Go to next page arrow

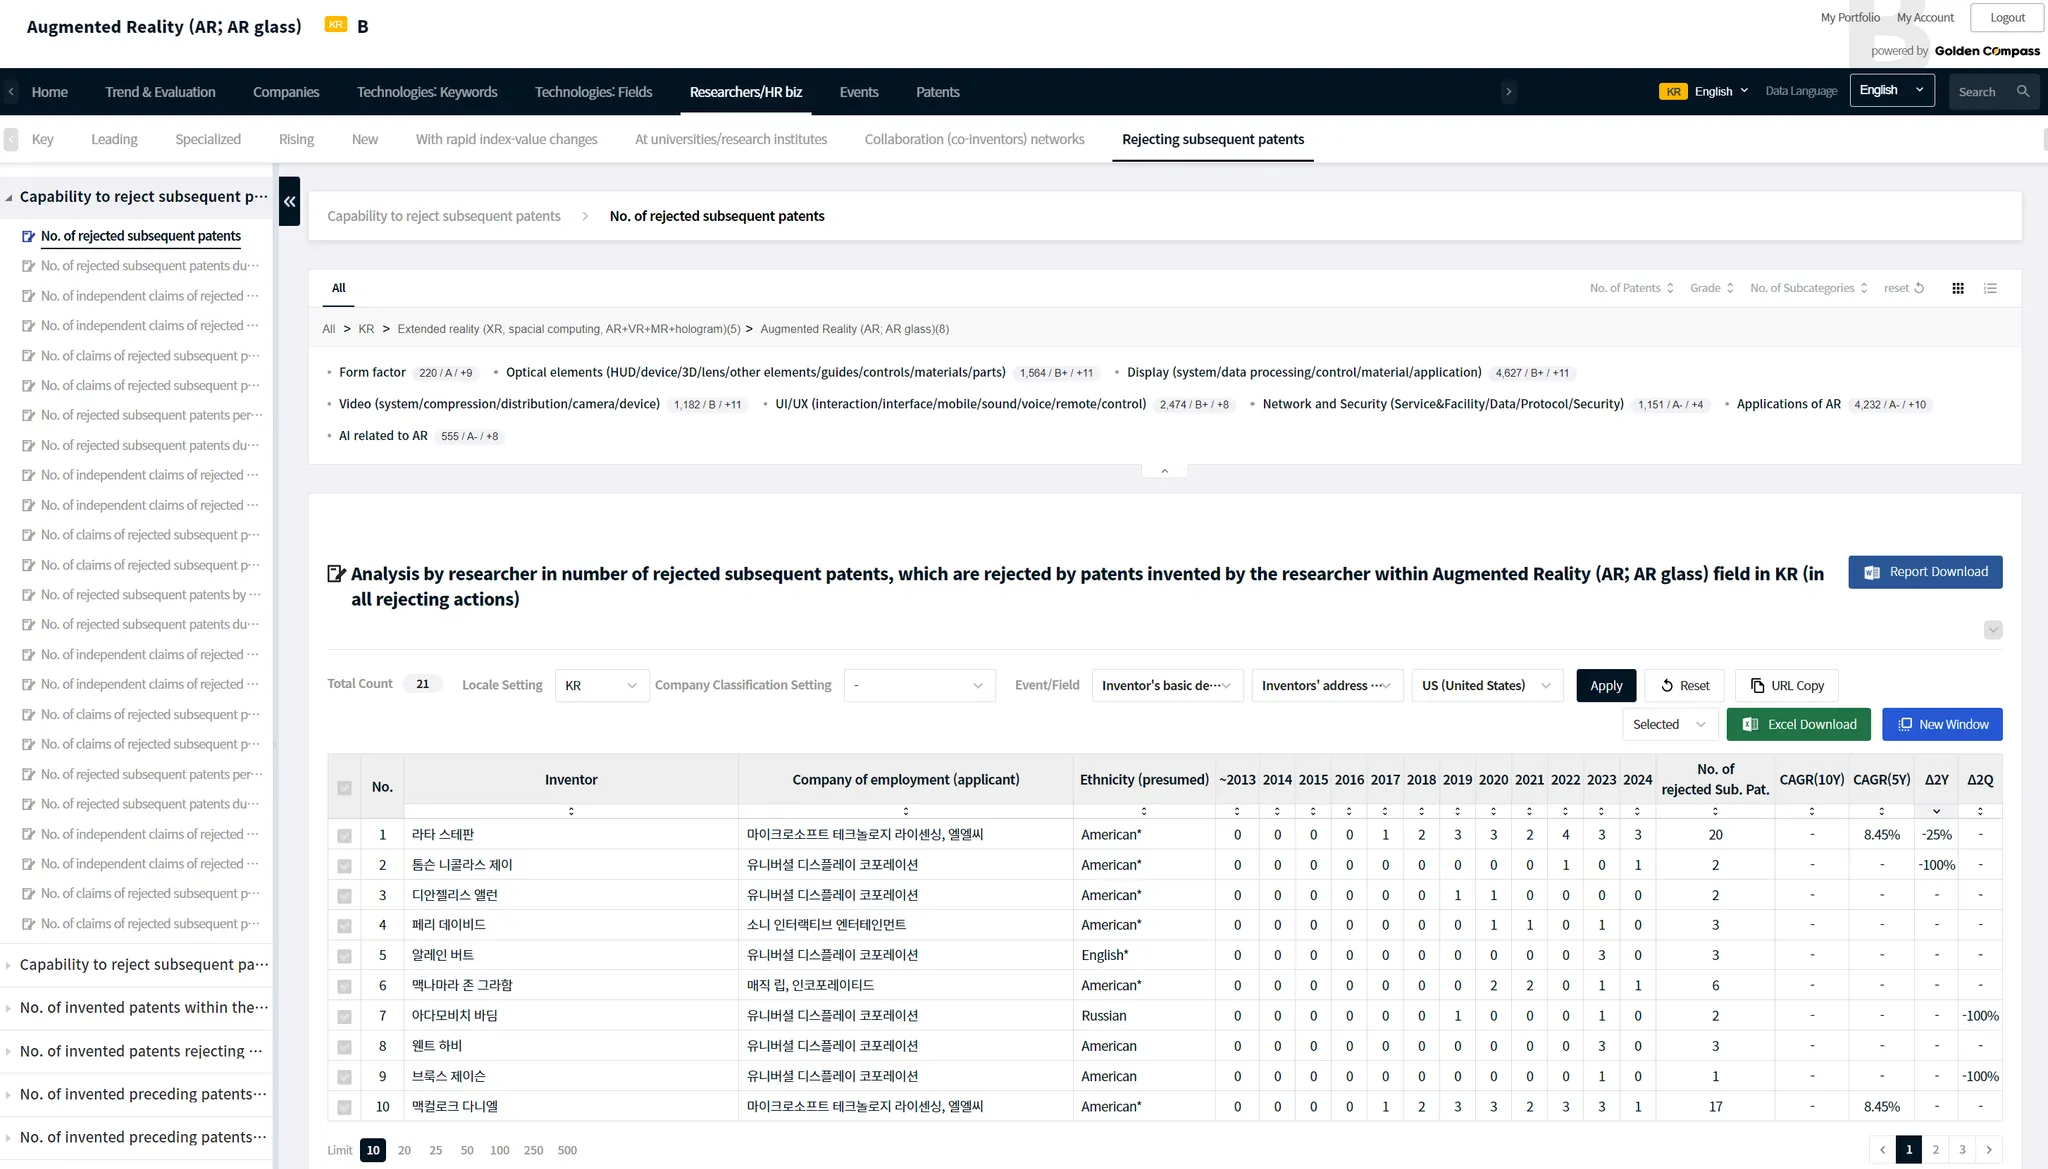coord(1989,1150)
